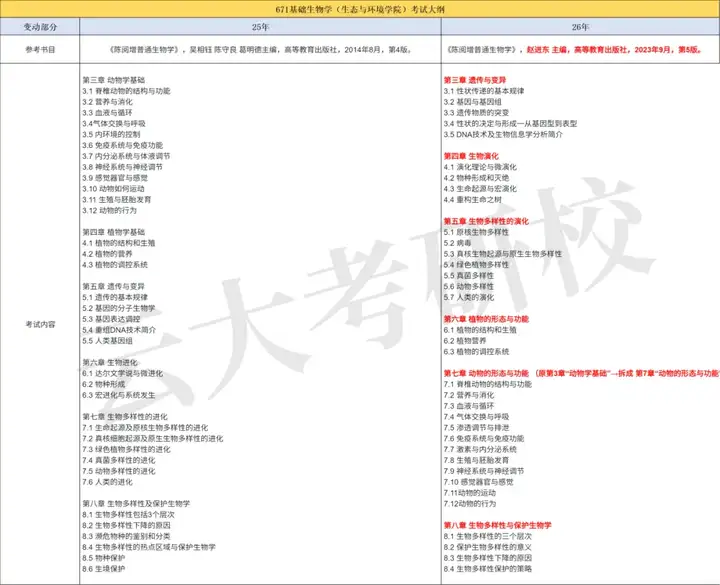Click "7.6 人类的进化"
The width and height of the screenshot is (720, 585).
coord(107,482)
